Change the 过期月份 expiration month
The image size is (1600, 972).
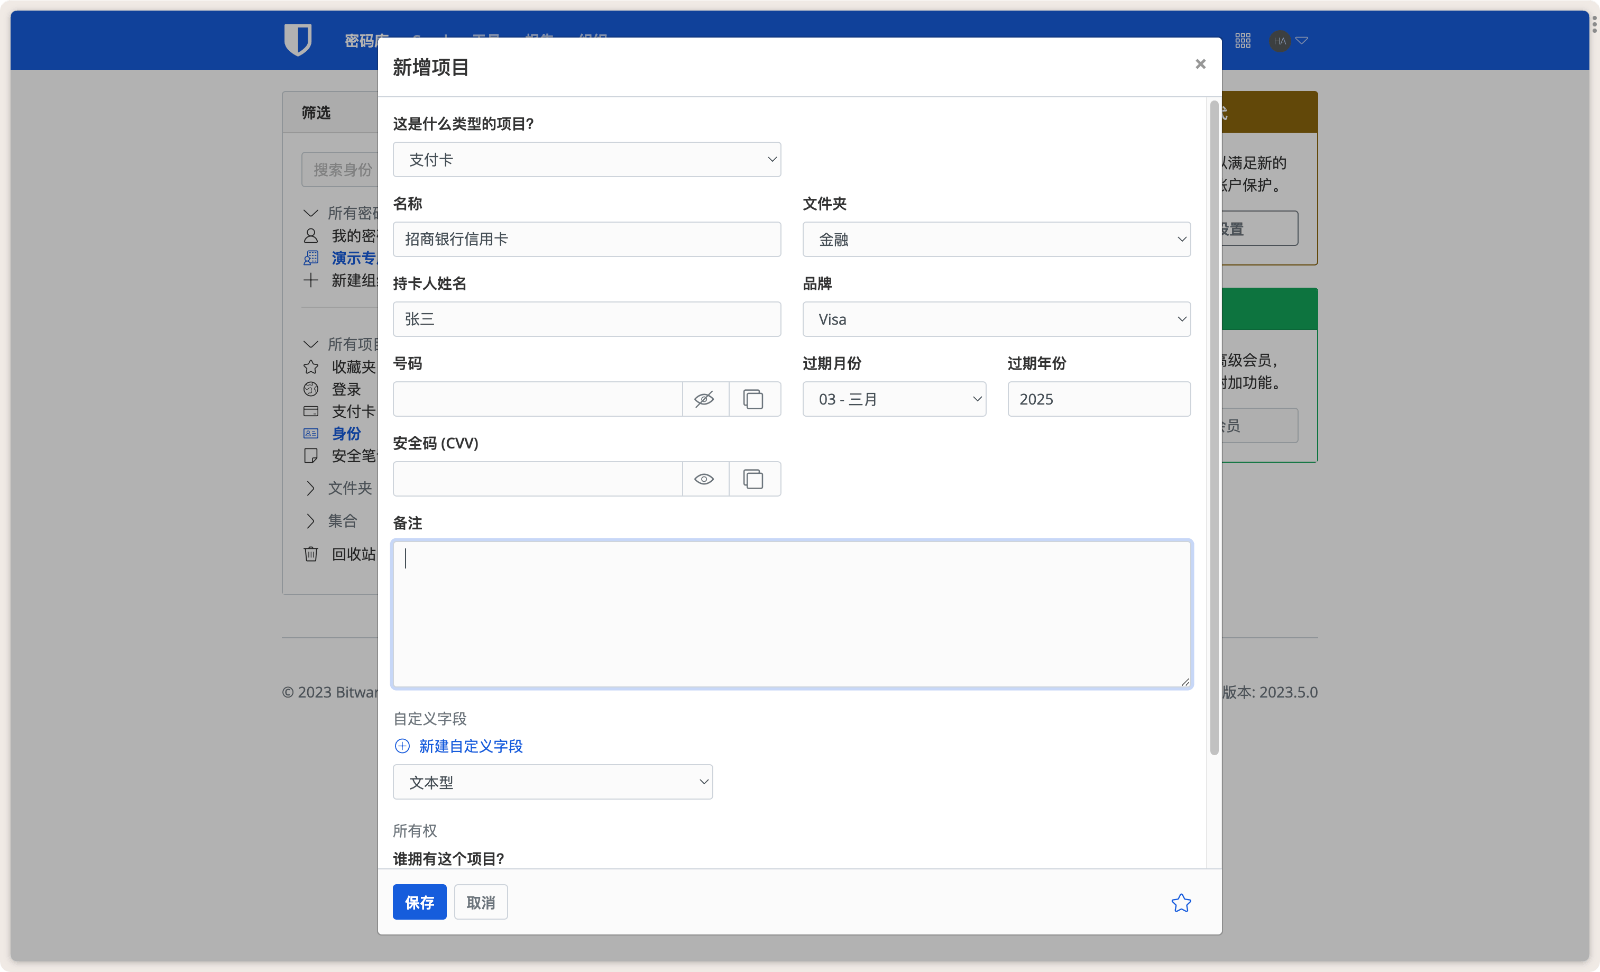(893, 399)
